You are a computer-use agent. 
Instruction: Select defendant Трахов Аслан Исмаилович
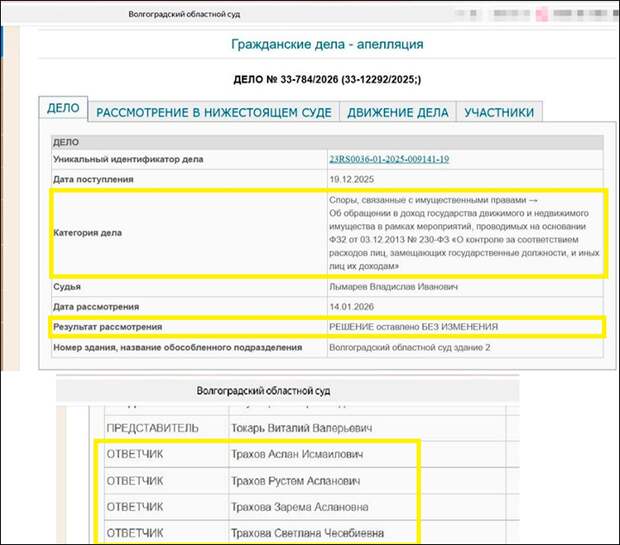297,454
